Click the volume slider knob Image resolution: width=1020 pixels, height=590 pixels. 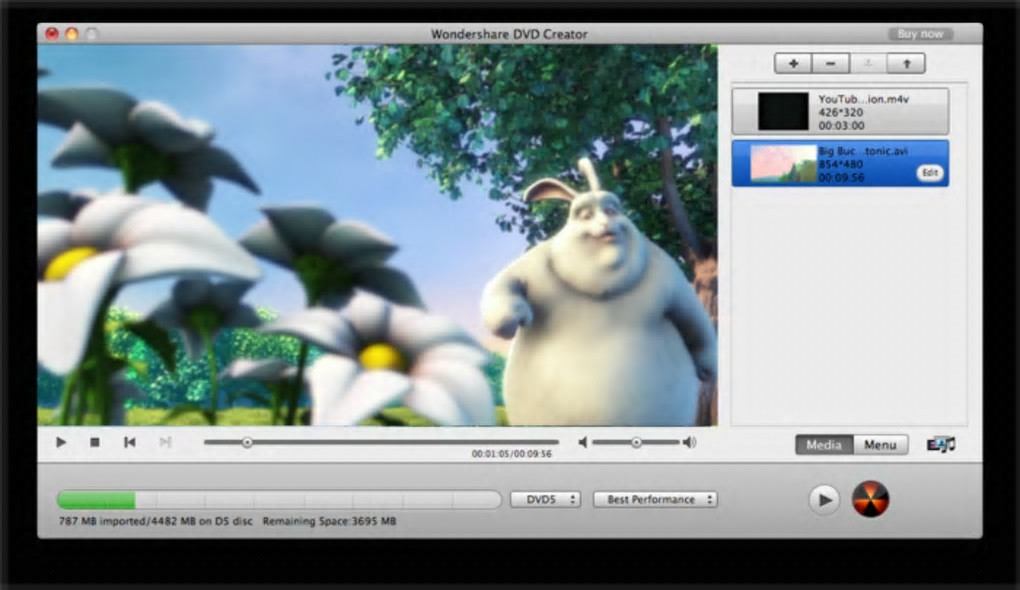coord(636,442)
